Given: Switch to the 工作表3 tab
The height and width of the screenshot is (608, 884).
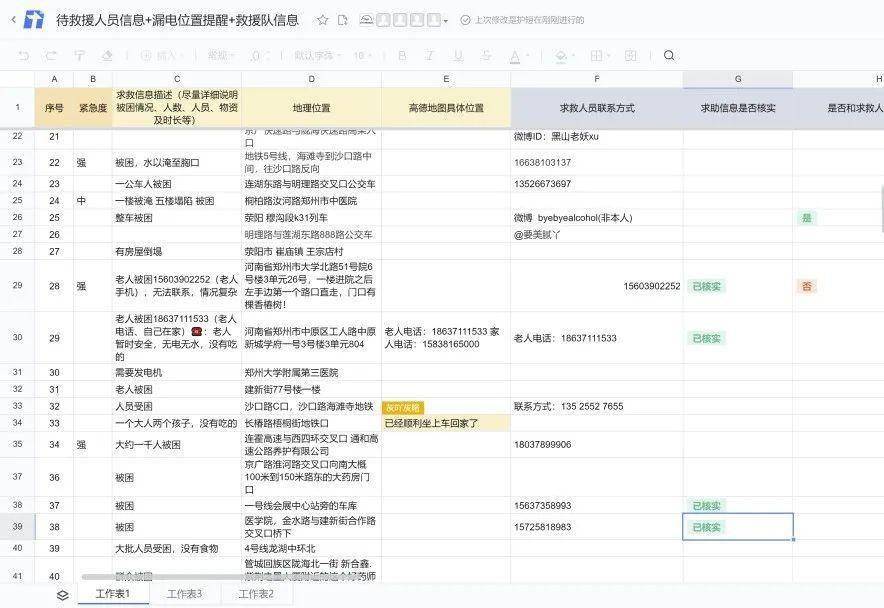Looking at the screenshot, I should tap(184, 594).
